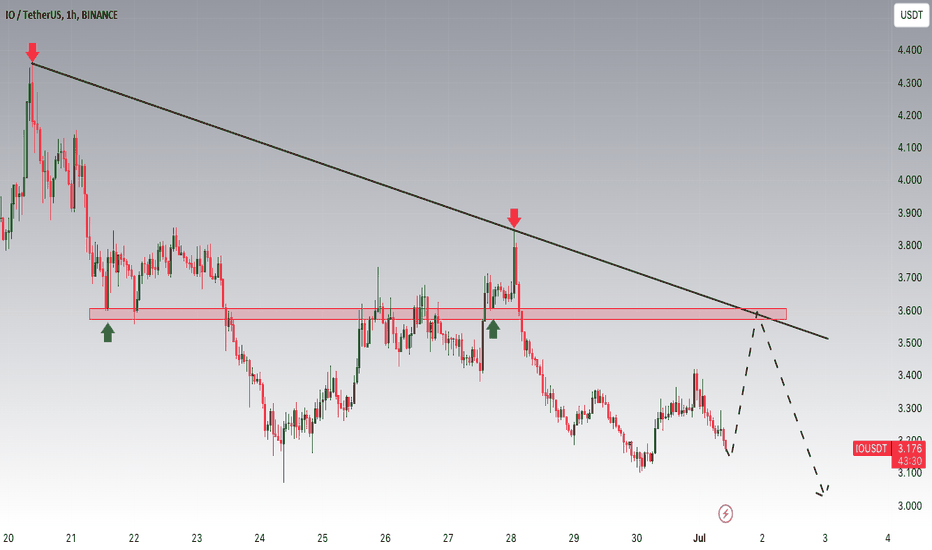The image size is (932, 550).
Task: Click the 3.800 price axis label
Action: [909, 245]
